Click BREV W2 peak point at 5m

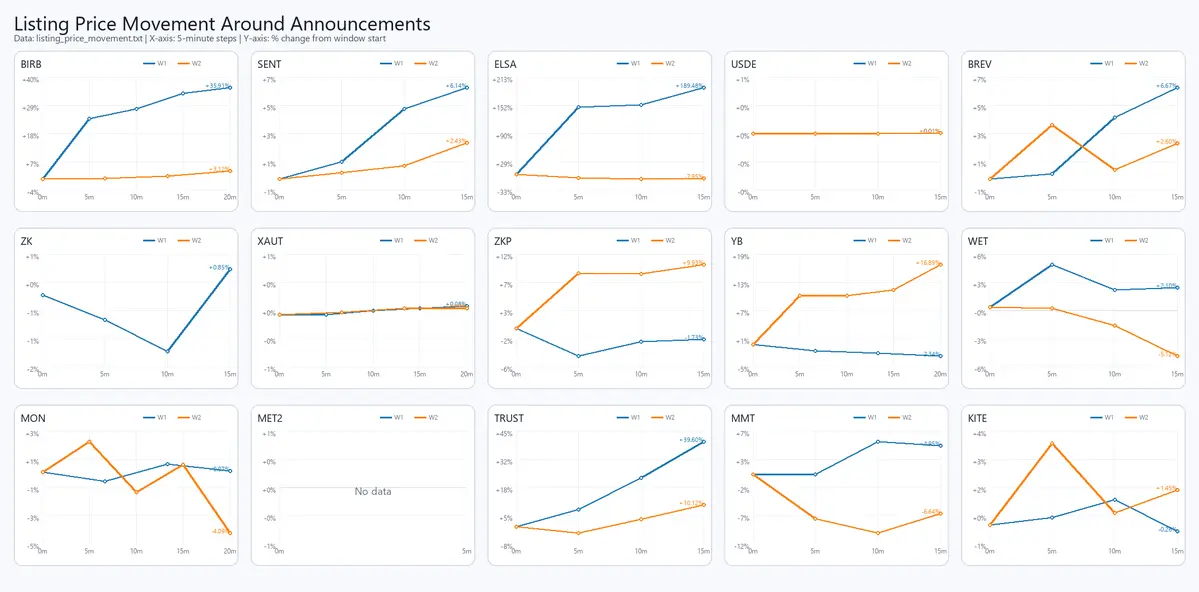click(1052, 125)
